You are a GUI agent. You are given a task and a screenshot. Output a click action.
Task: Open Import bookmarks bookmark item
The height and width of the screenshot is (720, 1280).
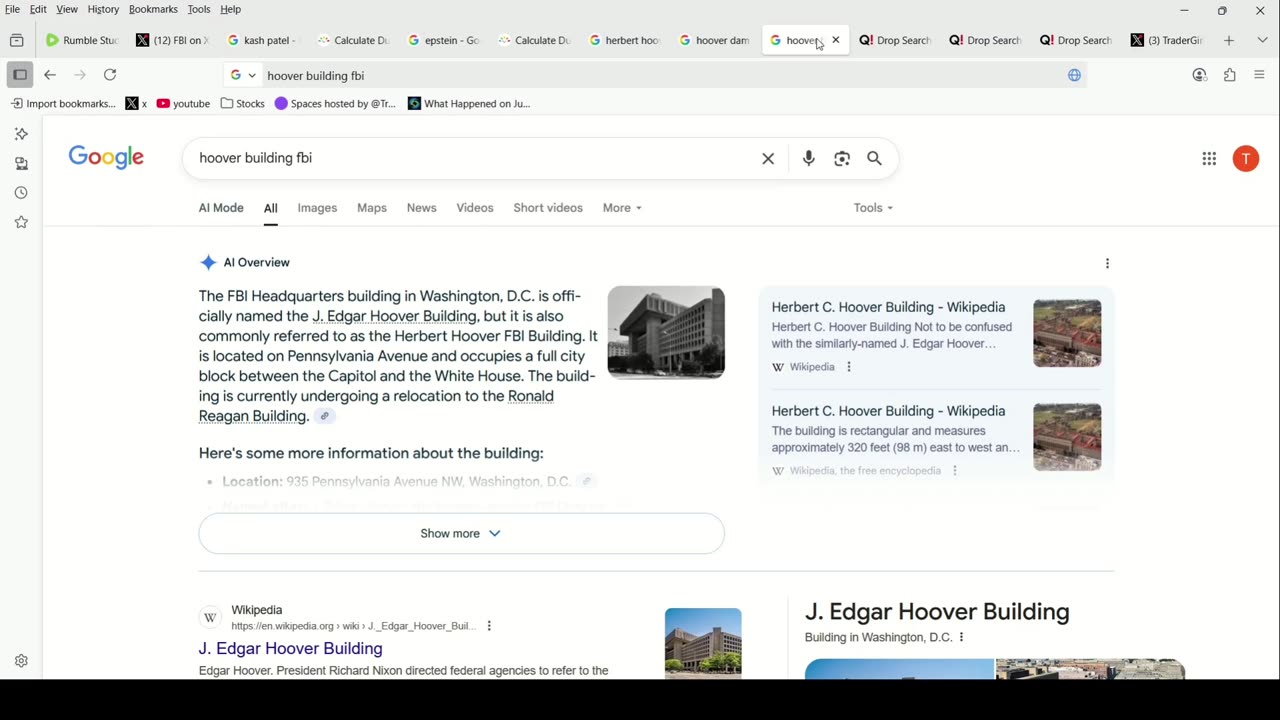63,103
